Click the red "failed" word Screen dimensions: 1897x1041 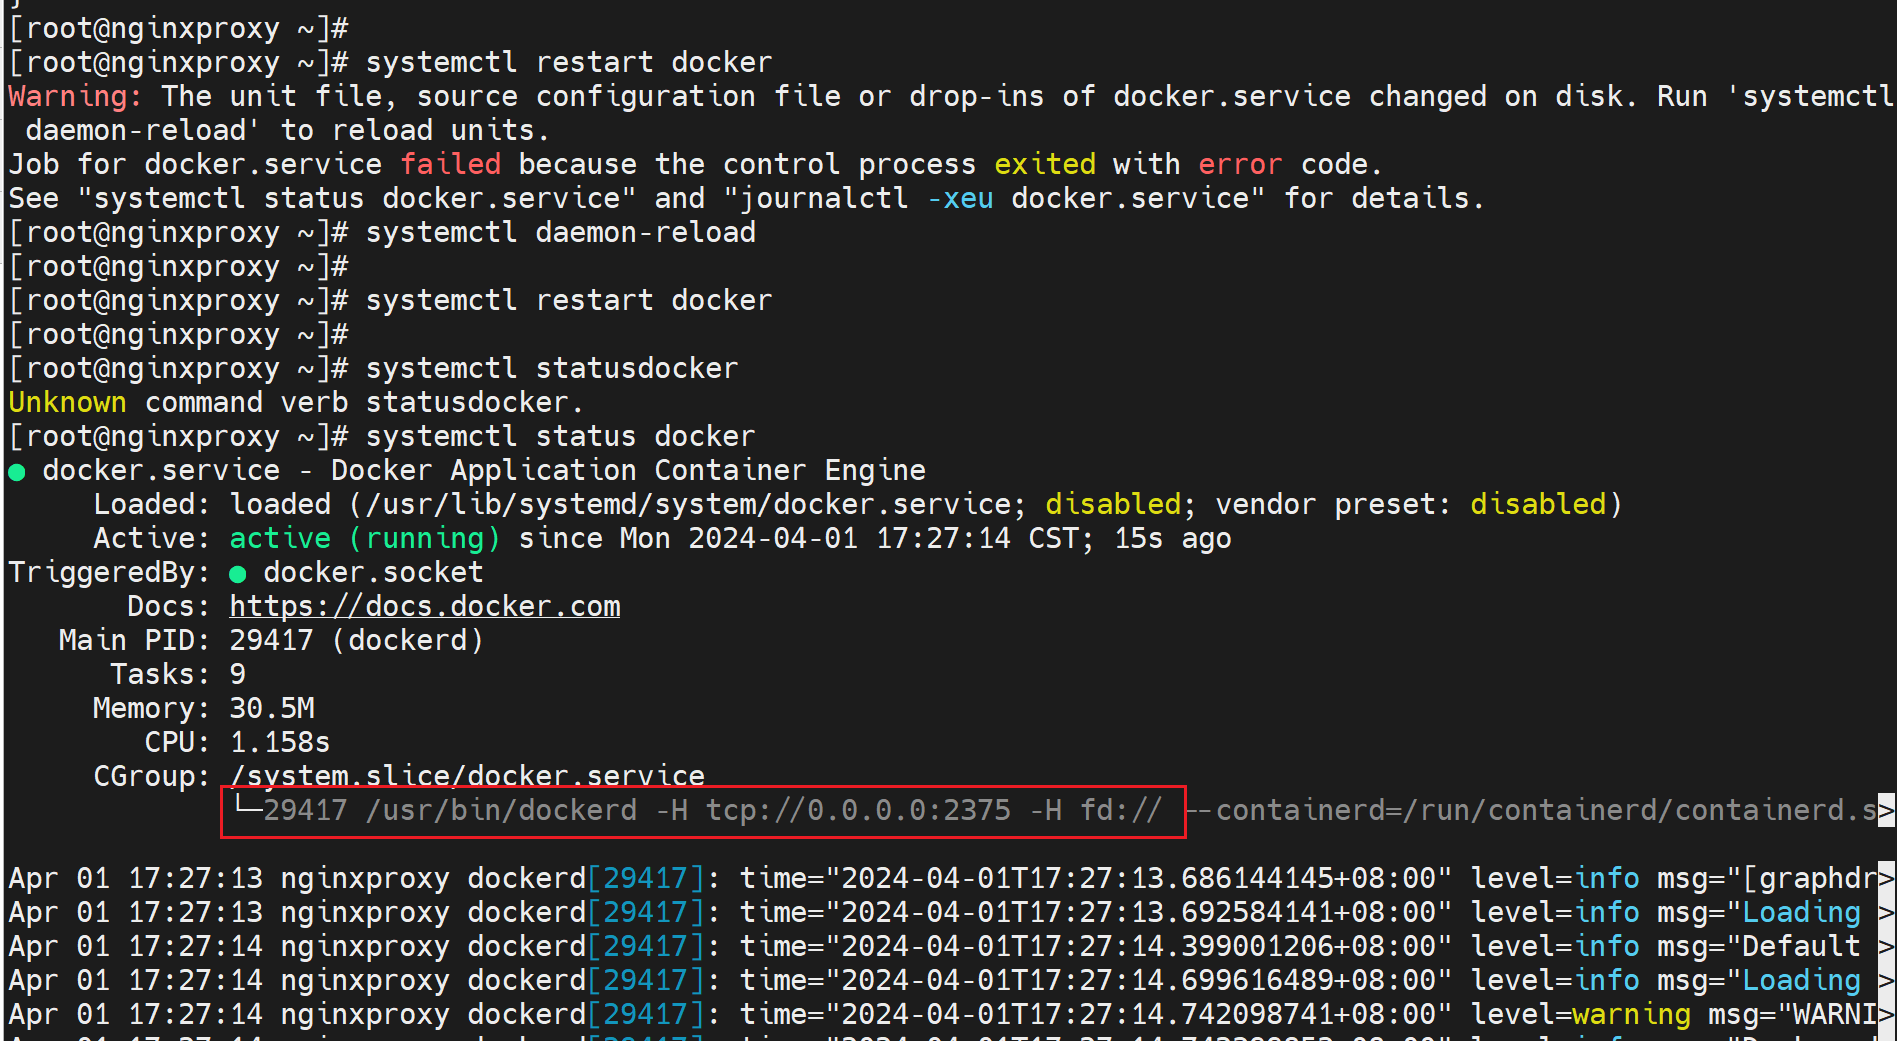(450, 164)
